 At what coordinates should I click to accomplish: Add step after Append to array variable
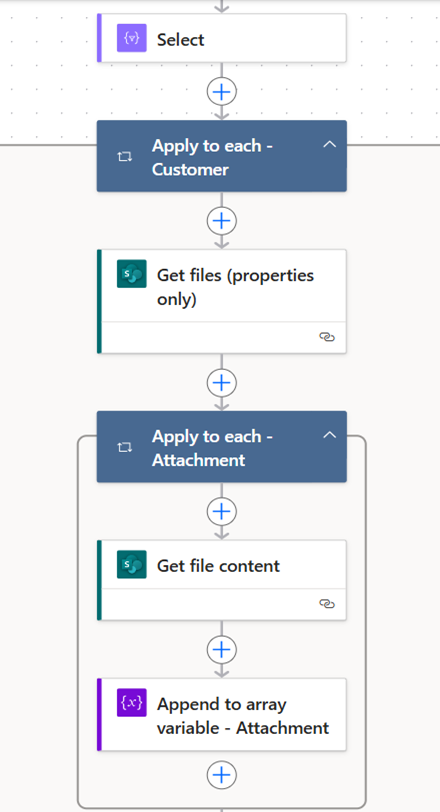click(x=222, y=775)
